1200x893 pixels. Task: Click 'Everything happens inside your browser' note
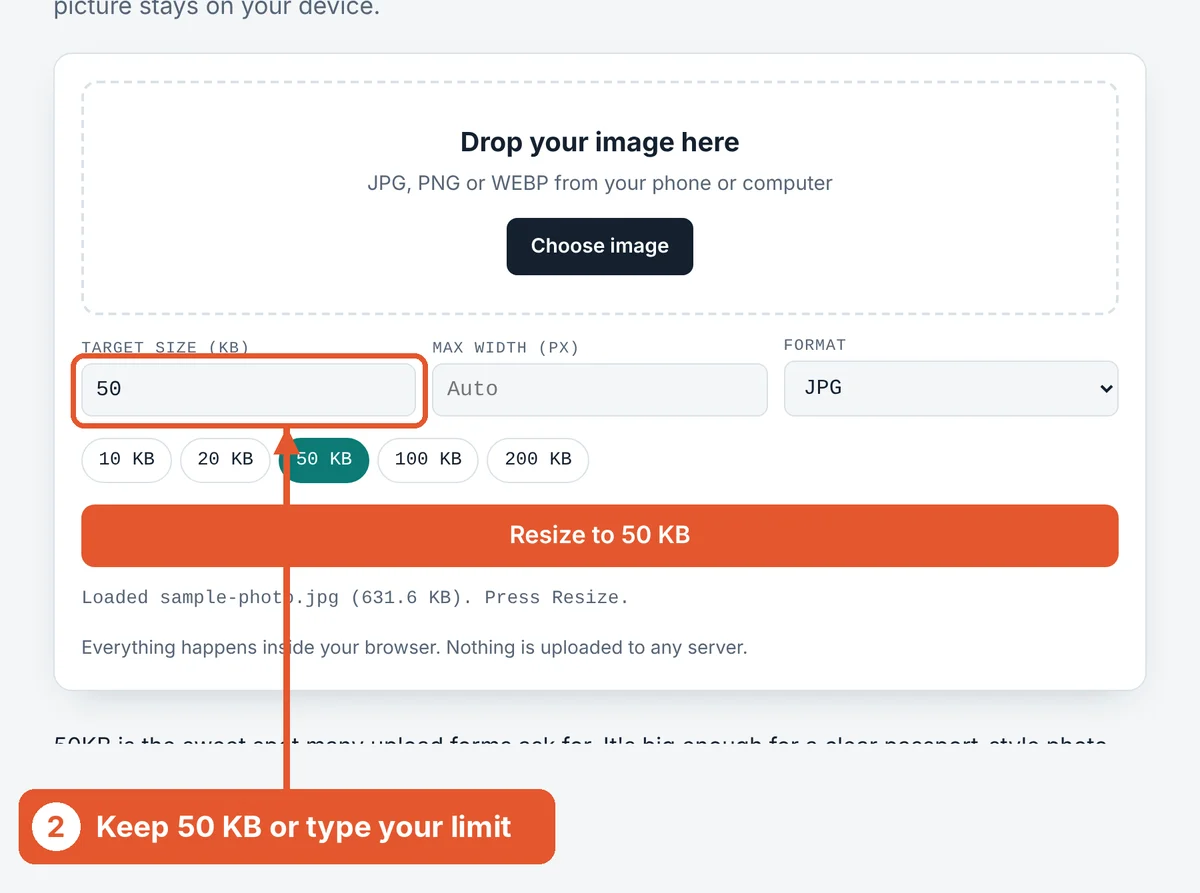[x=414, y=647]
